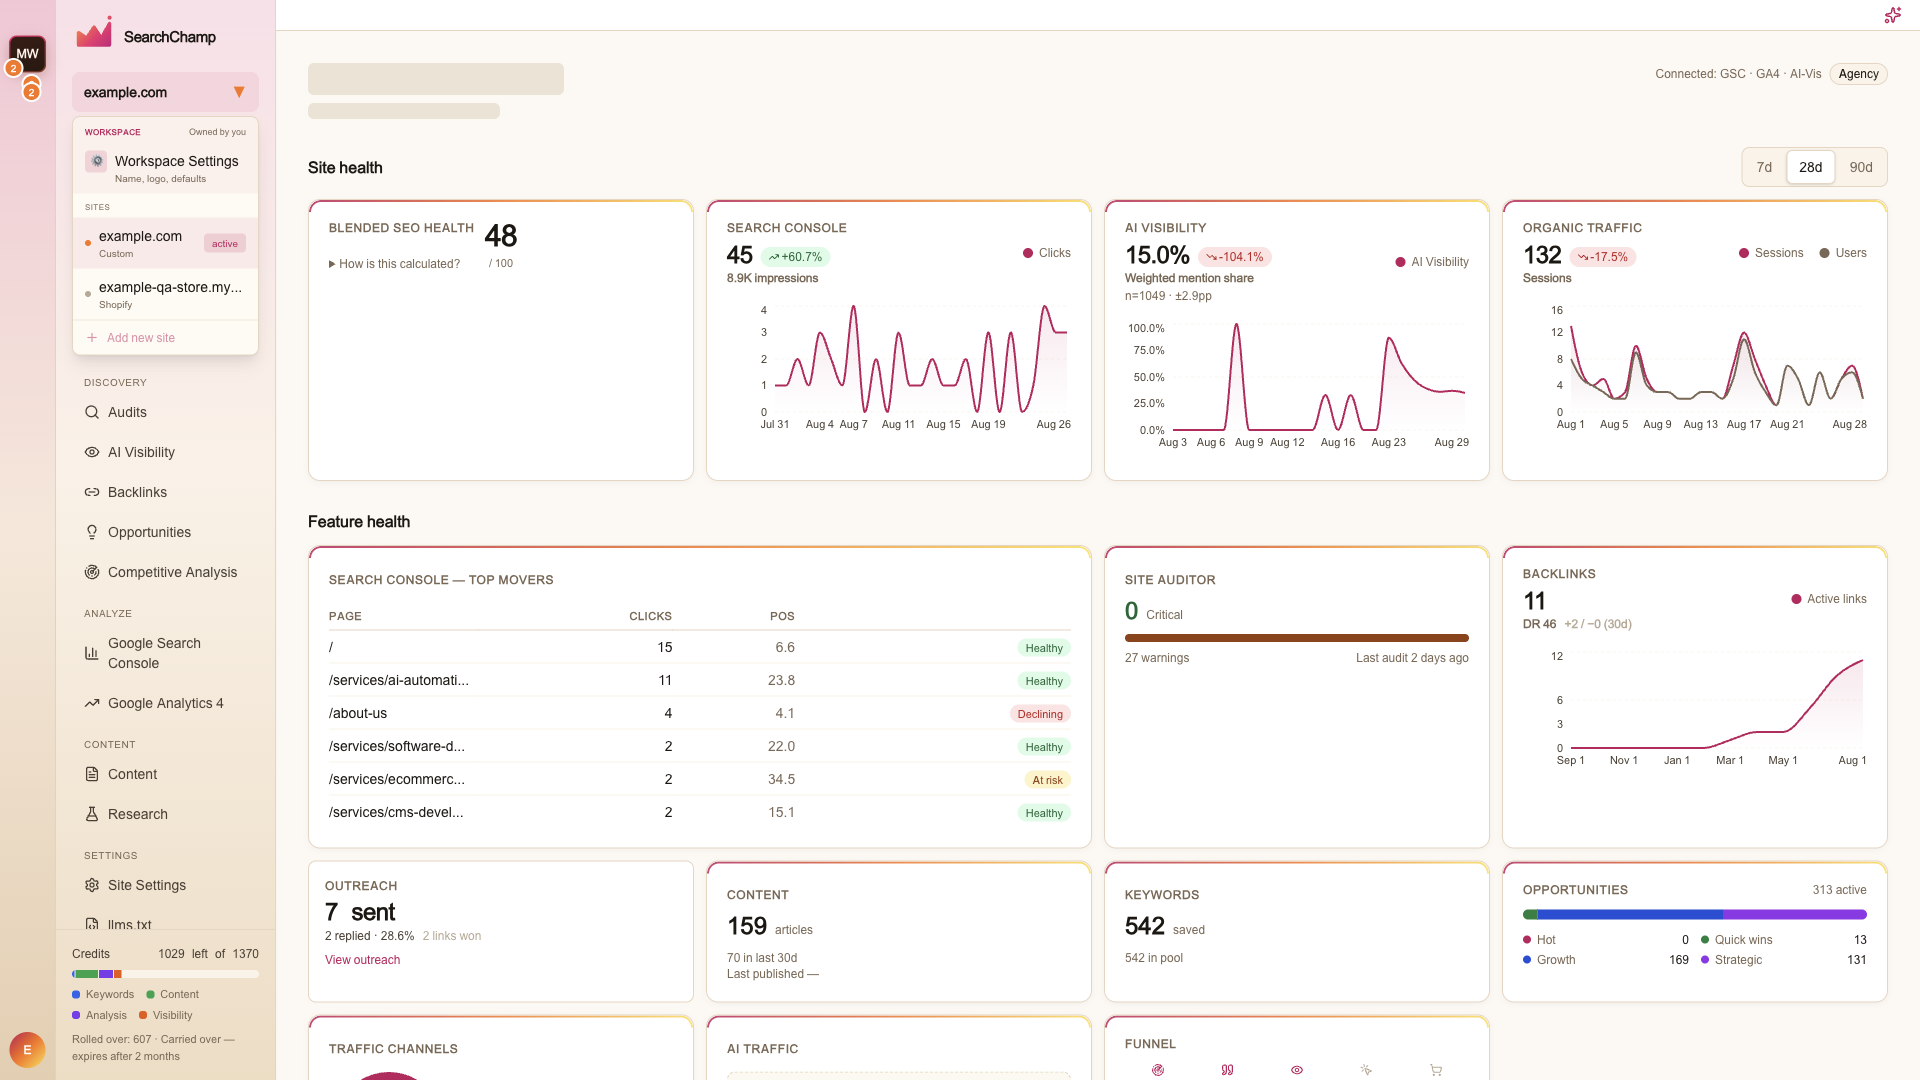Switch to example-qa-store Shopify site
The image size is (1920, 1080).
click(165, 295)
